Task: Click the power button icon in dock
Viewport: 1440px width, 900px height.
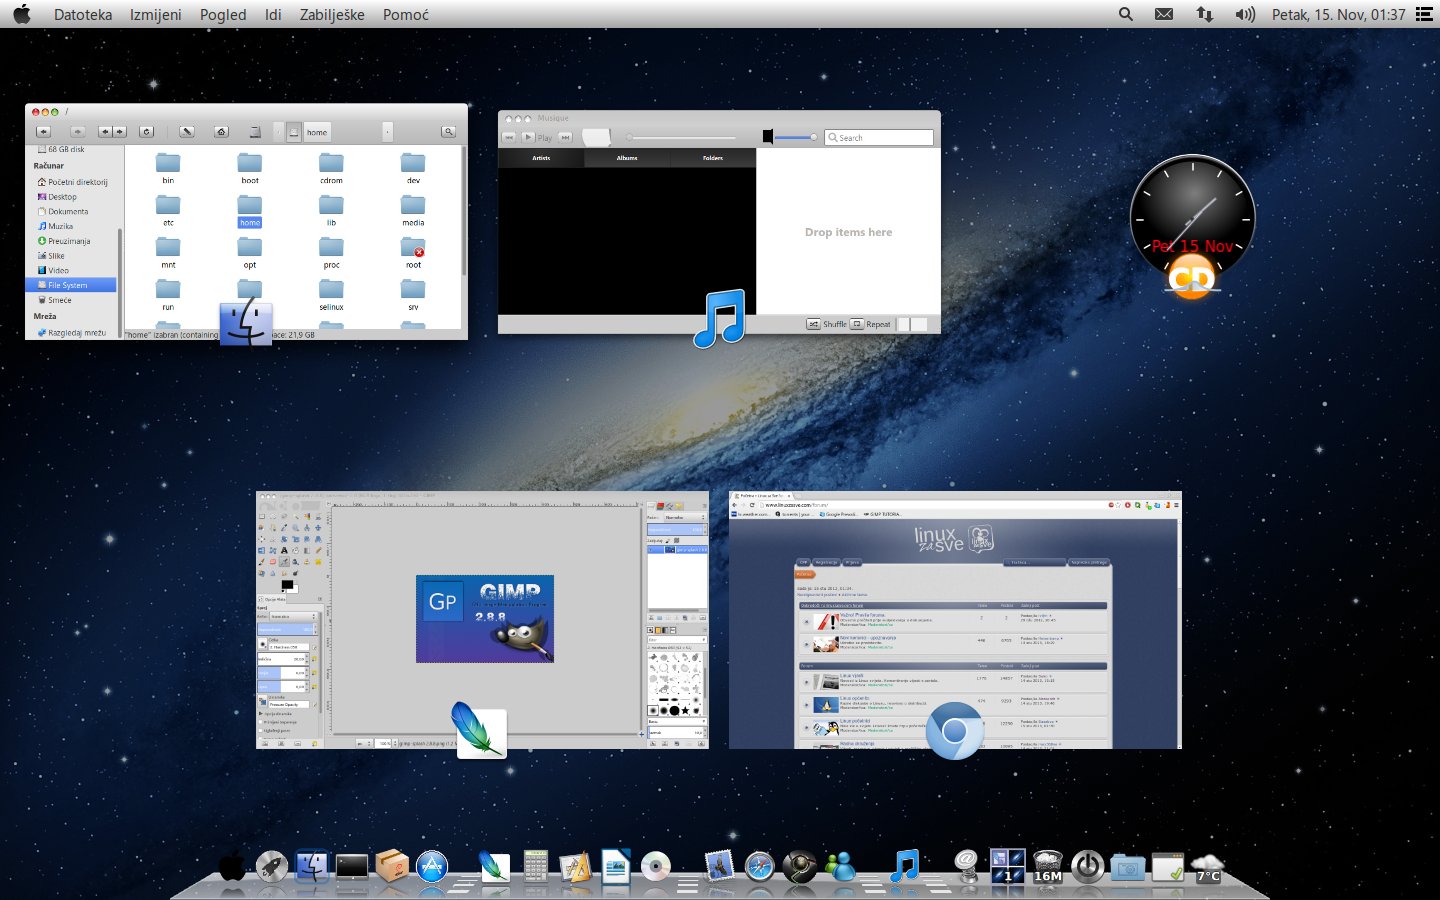Action: (1087, 867)
